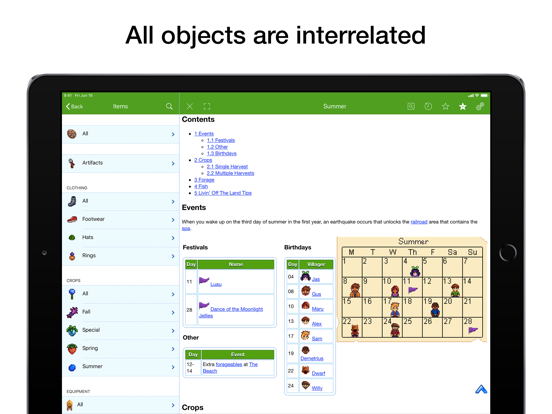Image resolution: width=552 pixels, height=414 pixels.
Task: Open the Hats category
Action: click(121, 238)
